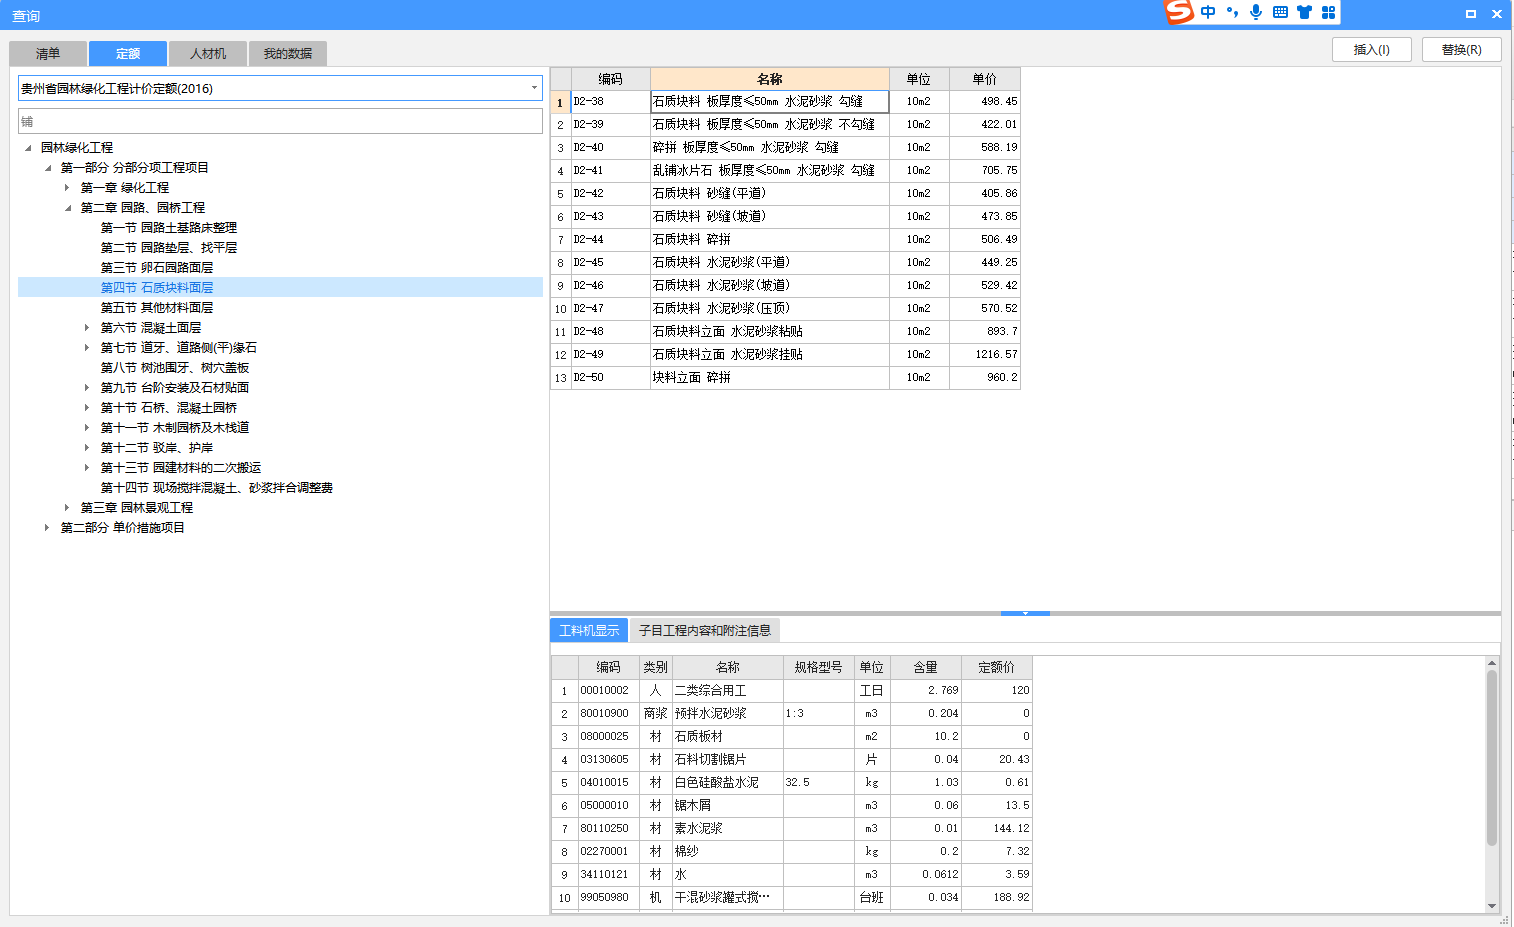Close the 查询 window

point(1497,14)
